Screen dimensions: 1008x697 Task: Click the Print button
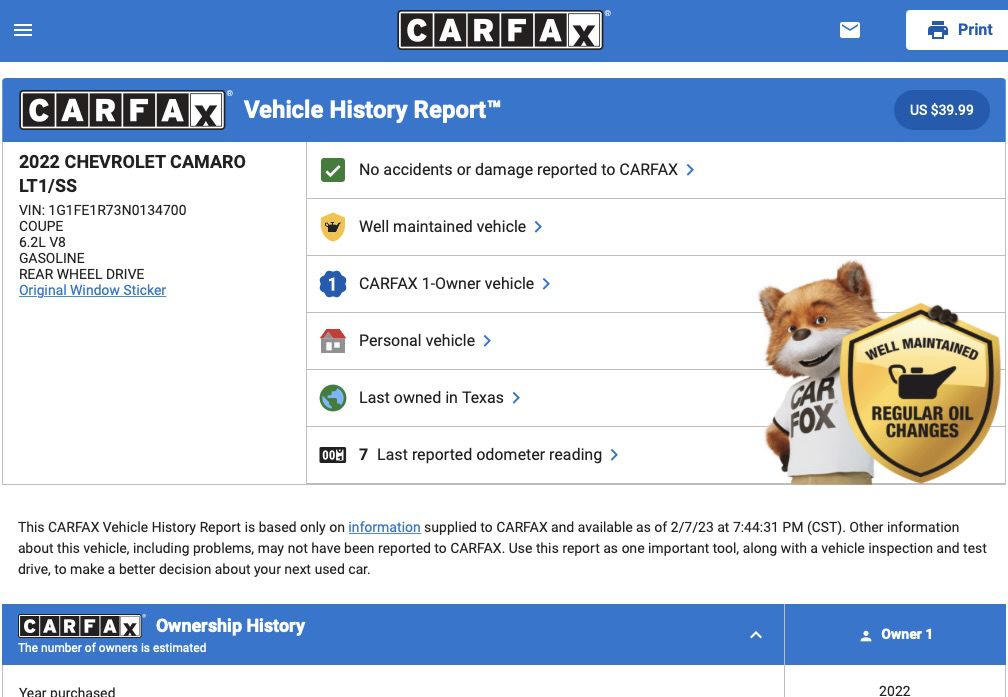pyautogui.click(x=957, y=30)
